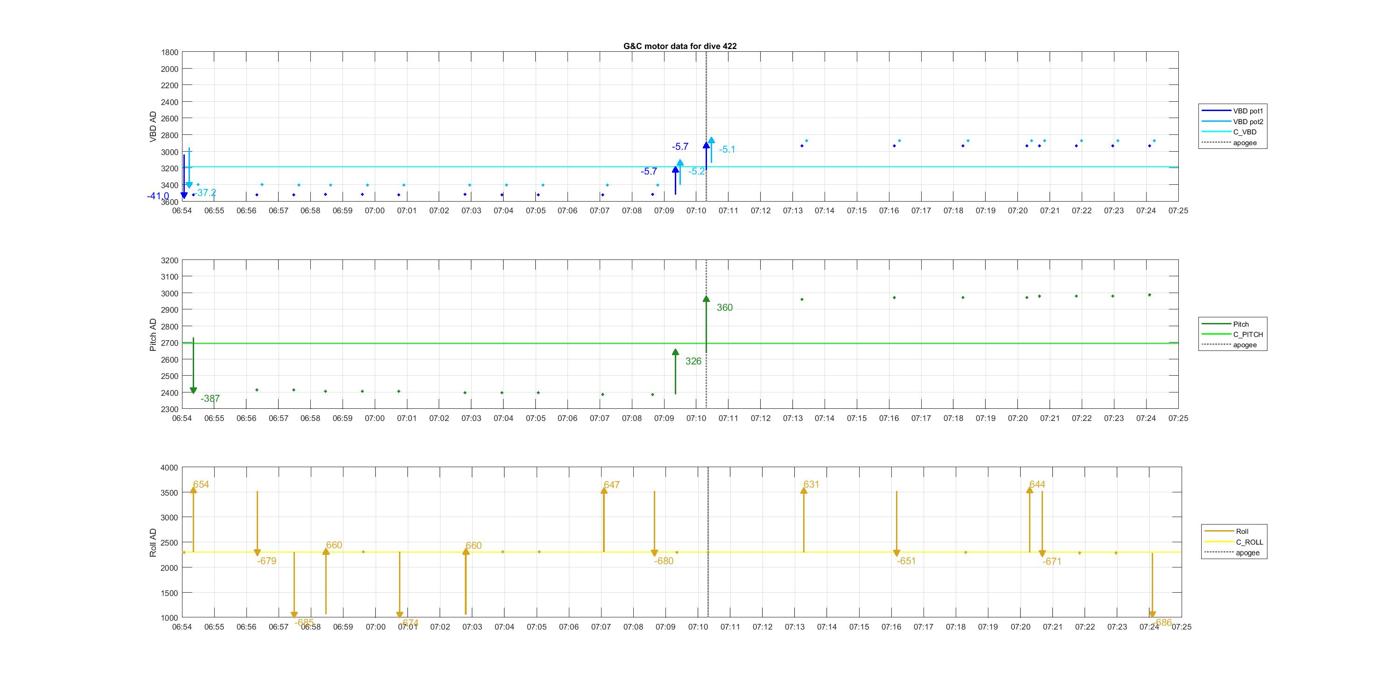Click the '3200' tick on Pitch y-axis
Screen dimensions: 1400x693
click(170, 259)
